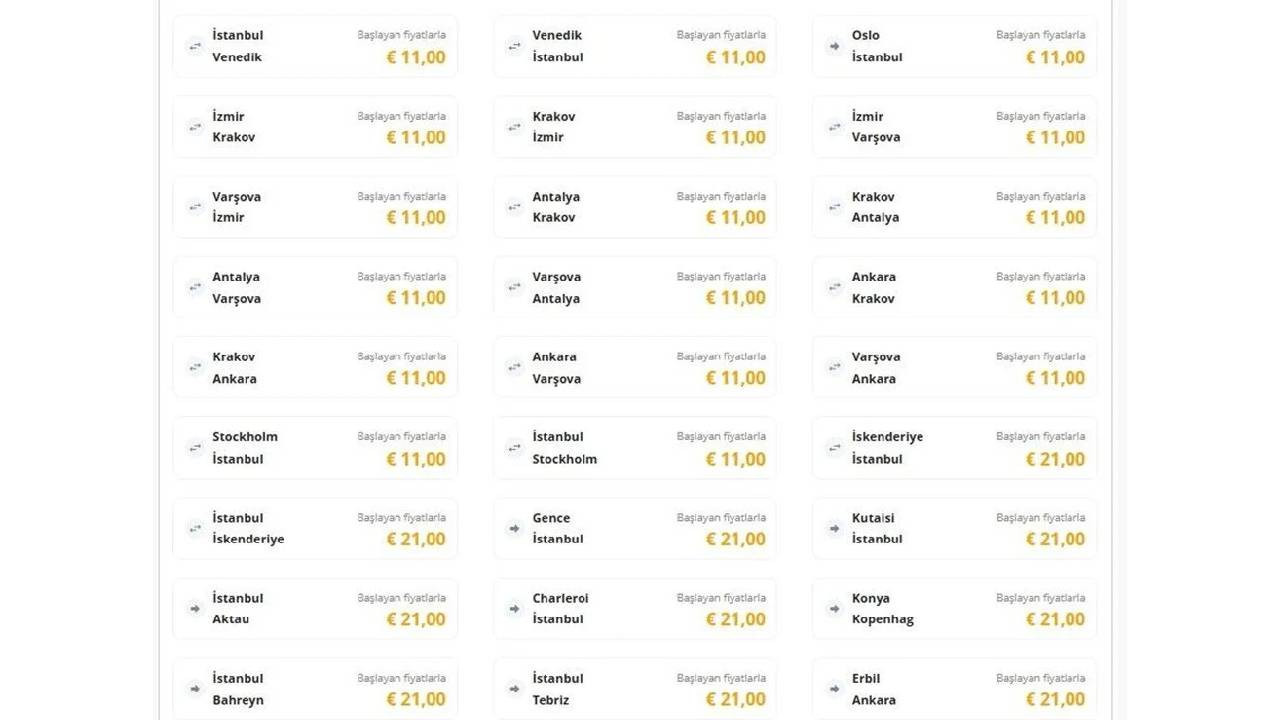Screen dimensions: 1280x720
Task: Click one-way arrow icon for İstanbul–Bahreyn
Action: (x=195, y=688)
